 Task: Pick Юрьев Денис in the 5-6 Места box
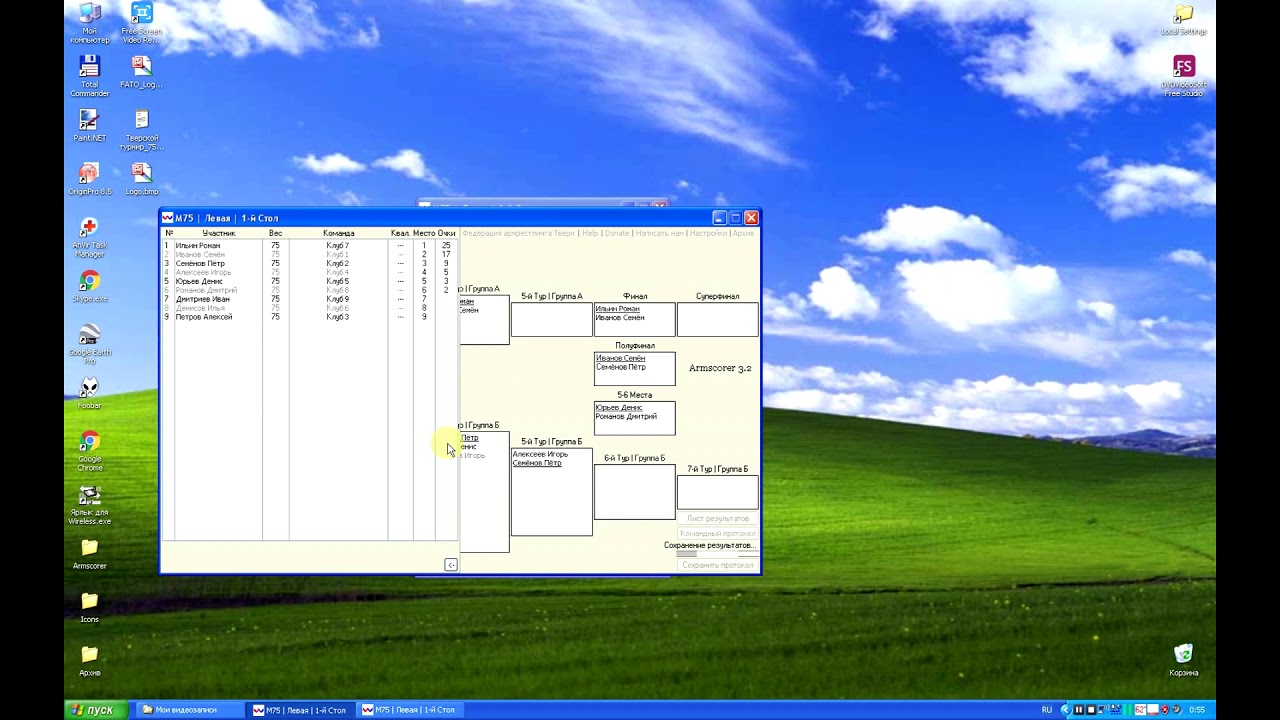619,408
